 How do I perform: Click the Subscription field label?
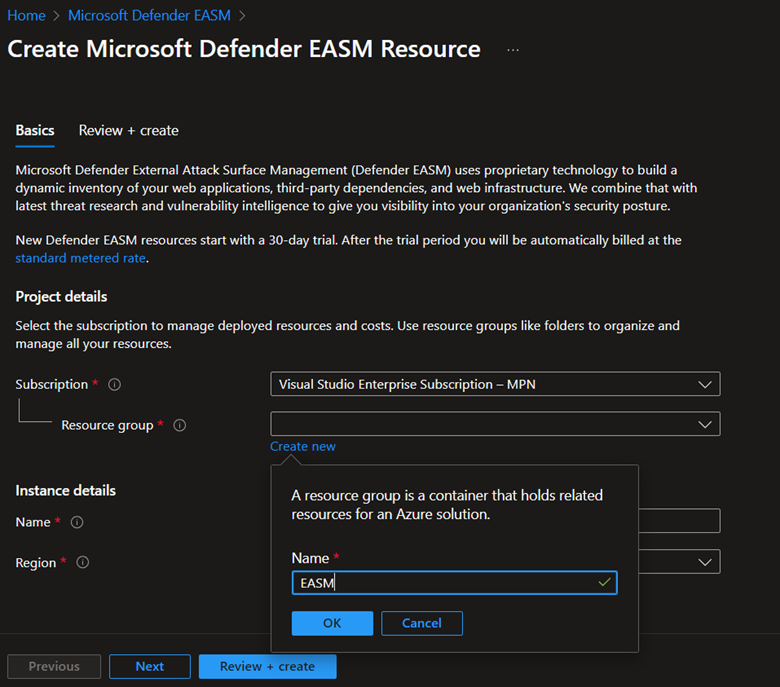[52, 385]
